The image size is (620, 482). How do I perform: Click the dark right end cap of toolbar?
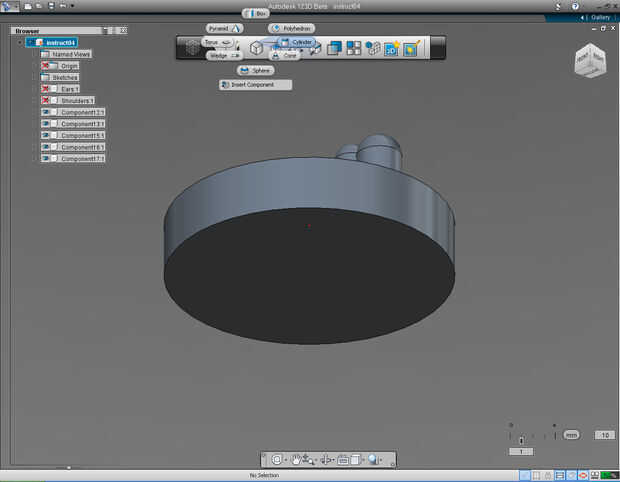(x=438, y=48)
